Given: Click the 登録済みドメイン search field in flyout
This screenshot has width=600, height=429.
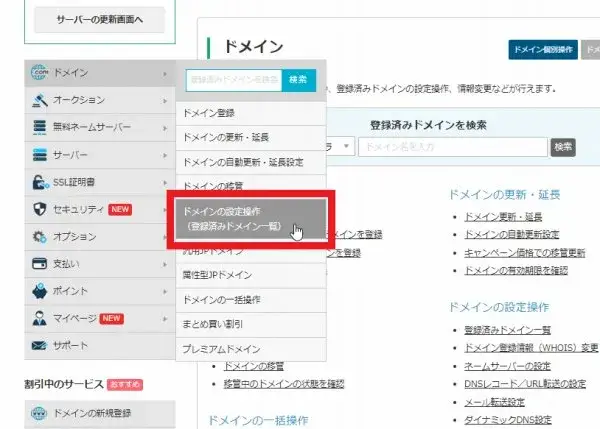Looking at the screenshot, I should (x=234, y=80).
